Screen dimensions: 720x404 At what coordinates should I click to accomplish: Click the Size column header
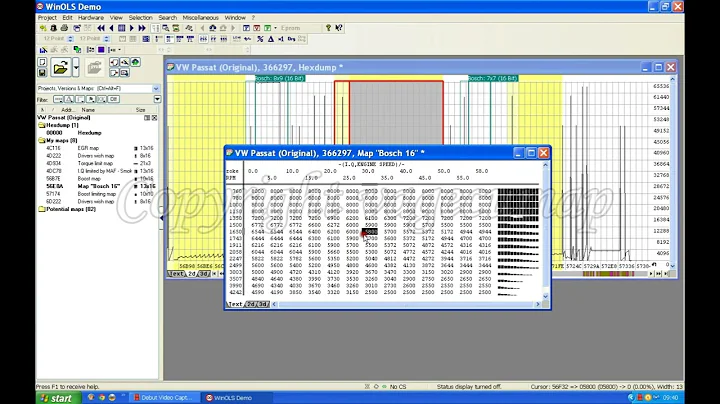point(141,110)
